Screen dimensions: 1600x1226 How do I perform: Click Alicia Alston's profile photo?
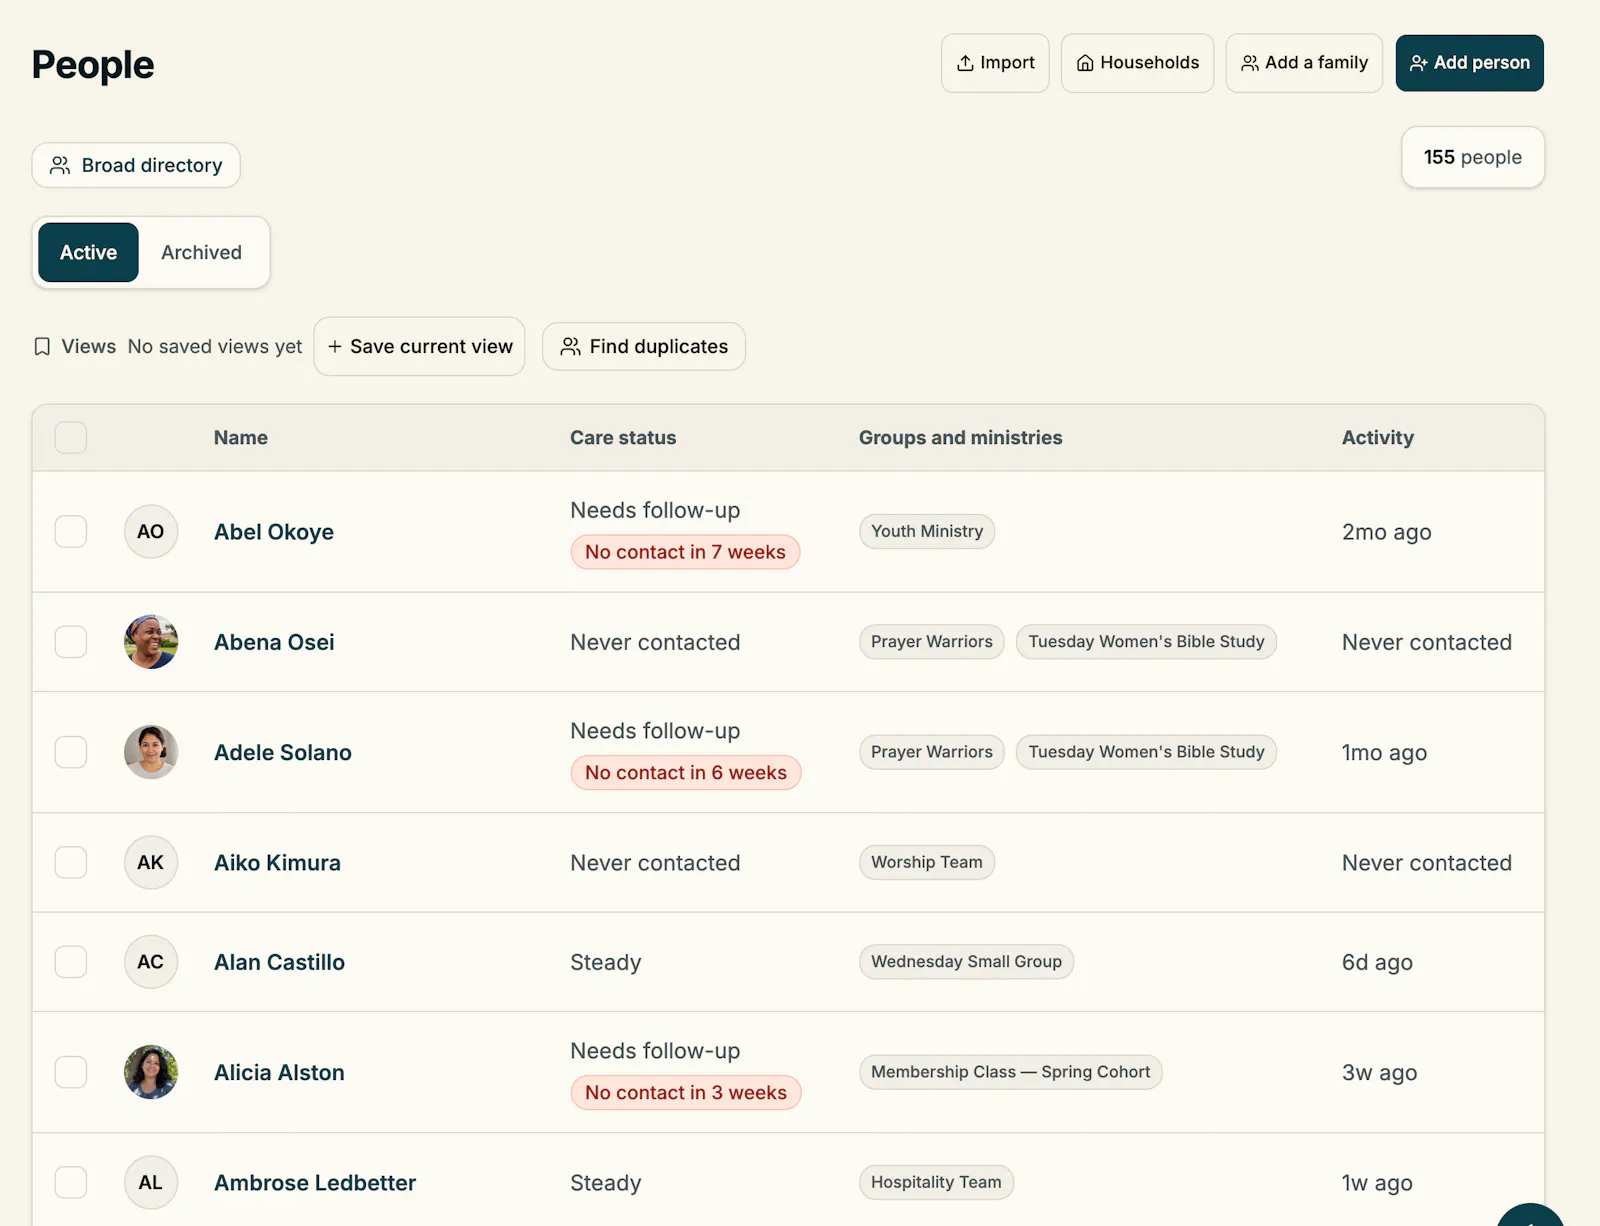[x=151, y=1072]
